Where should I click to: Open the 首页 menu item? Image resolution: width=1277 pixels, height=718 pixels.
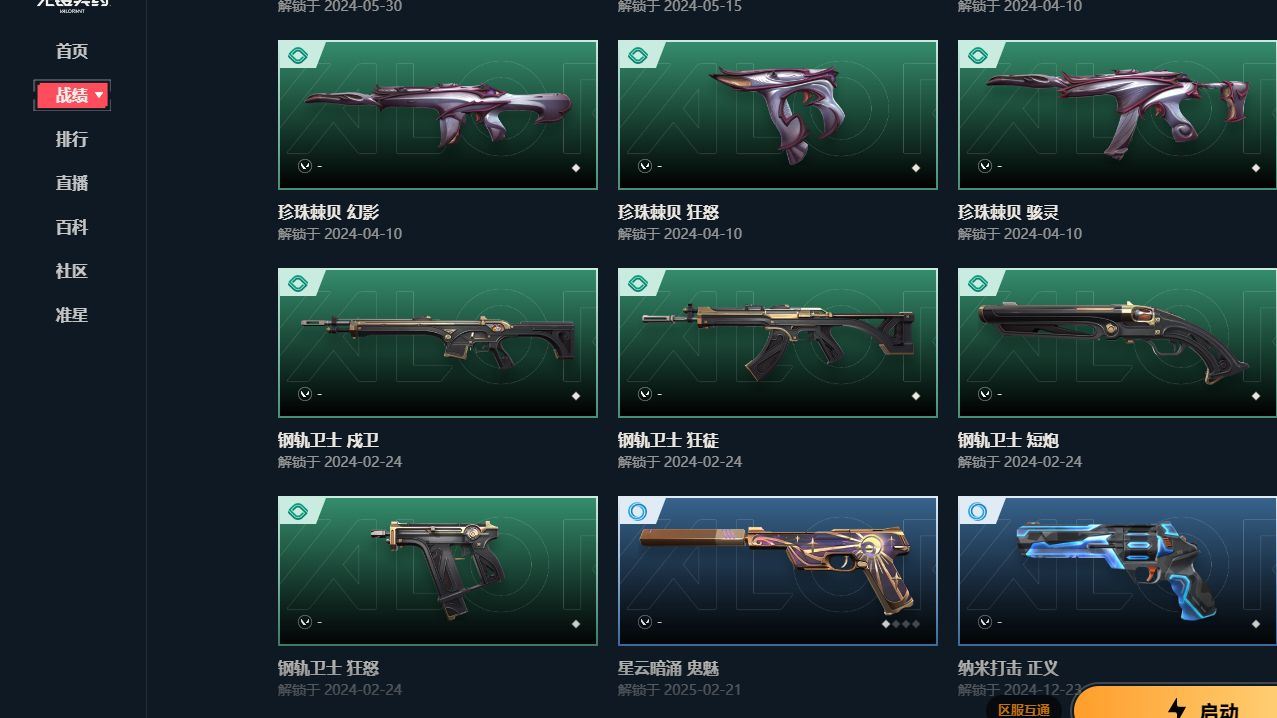coord(72,51)
